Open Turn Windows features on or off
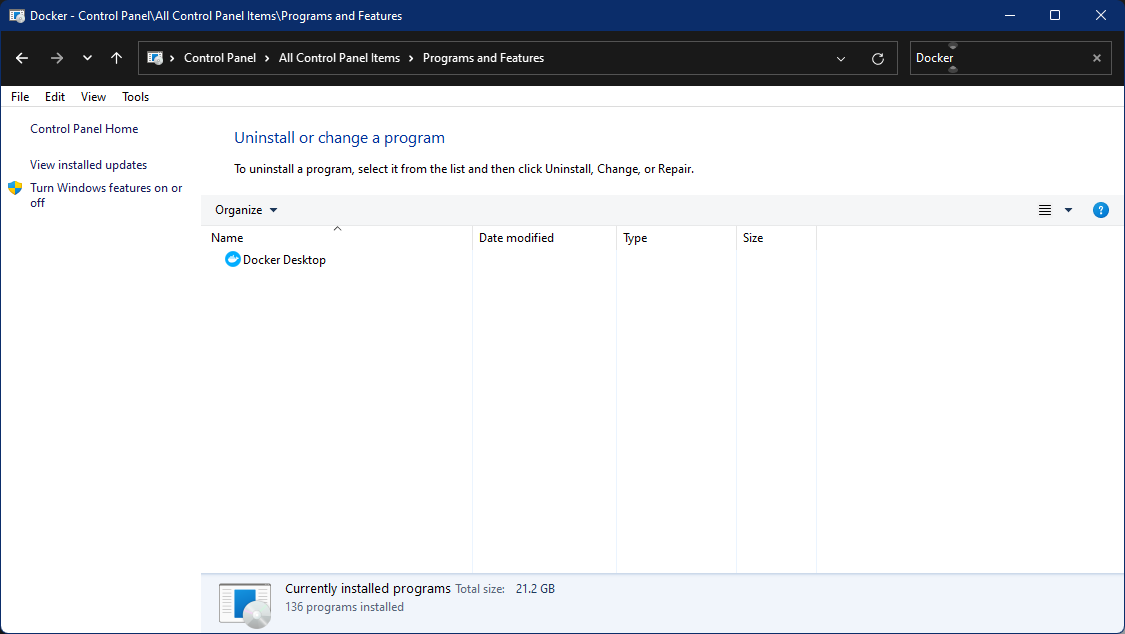 coord(105,195)
